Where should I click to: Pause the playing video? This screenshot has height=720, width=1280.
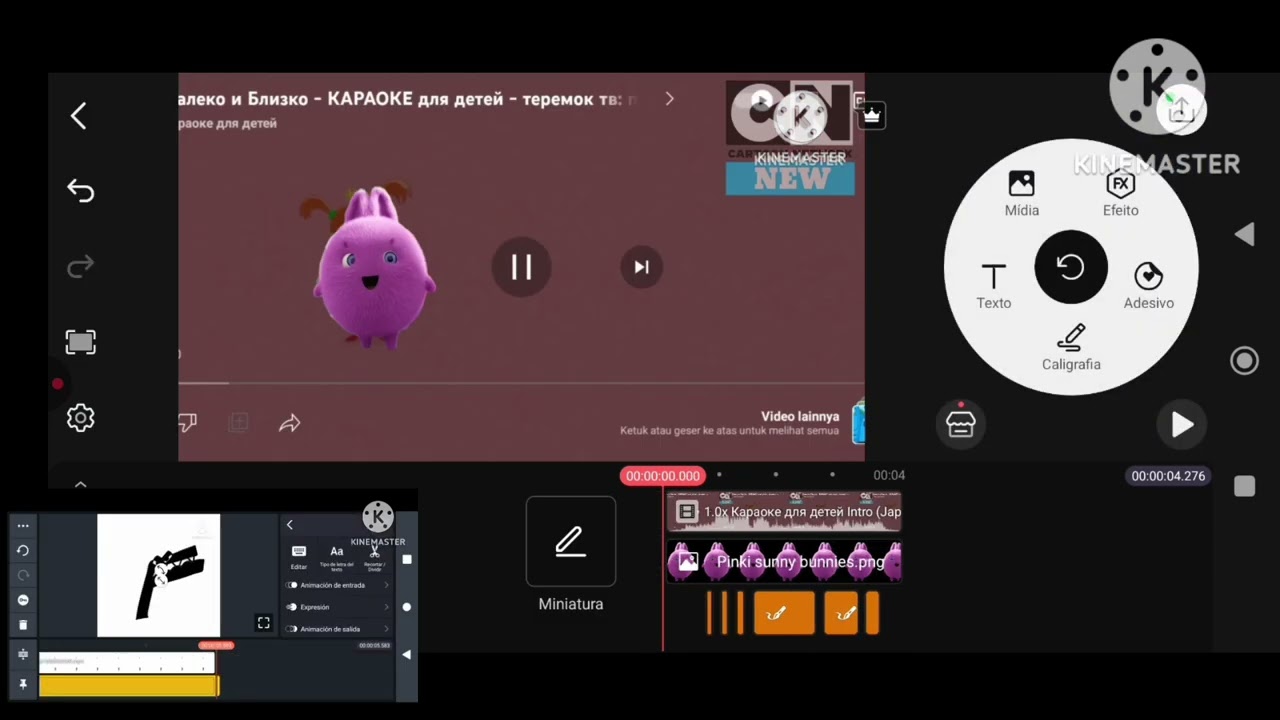[521, 267]
